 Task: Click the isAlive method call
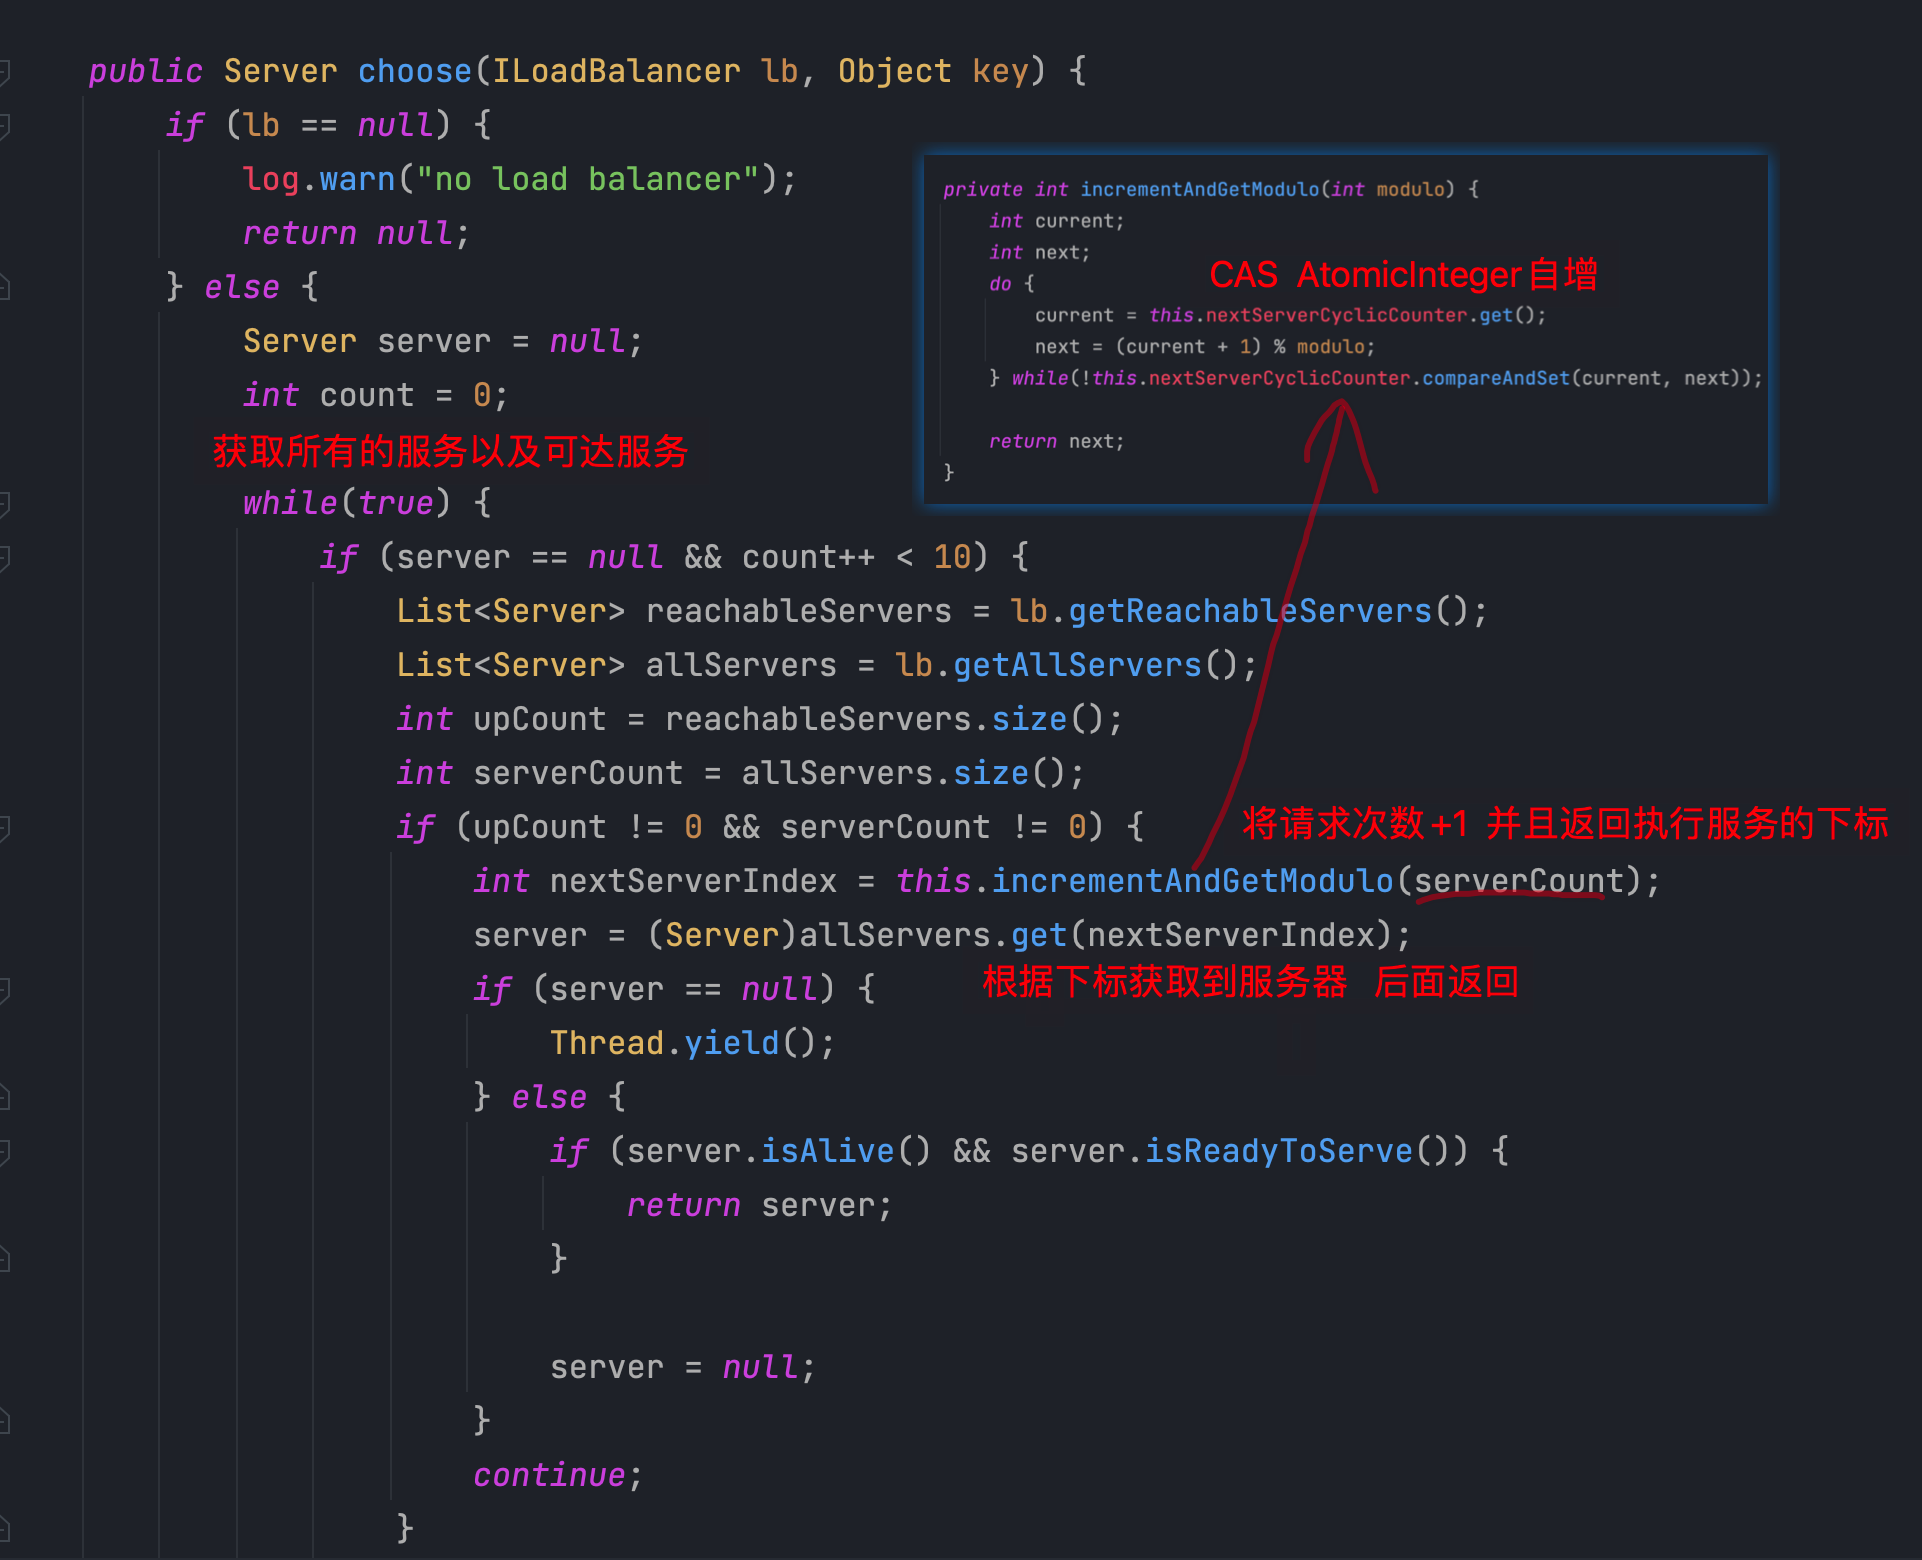827,1151
